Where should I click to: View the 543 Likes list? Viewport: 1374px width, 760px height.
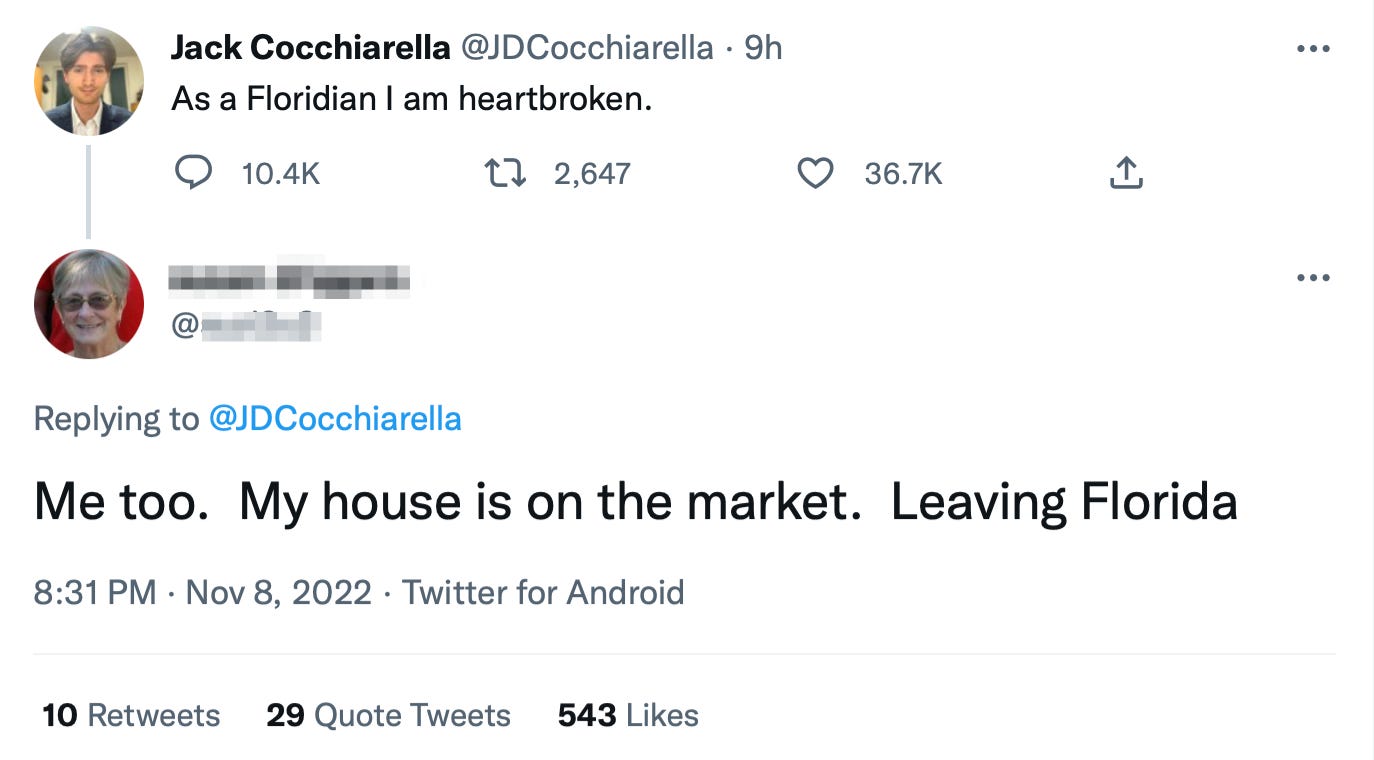point(628,715)
